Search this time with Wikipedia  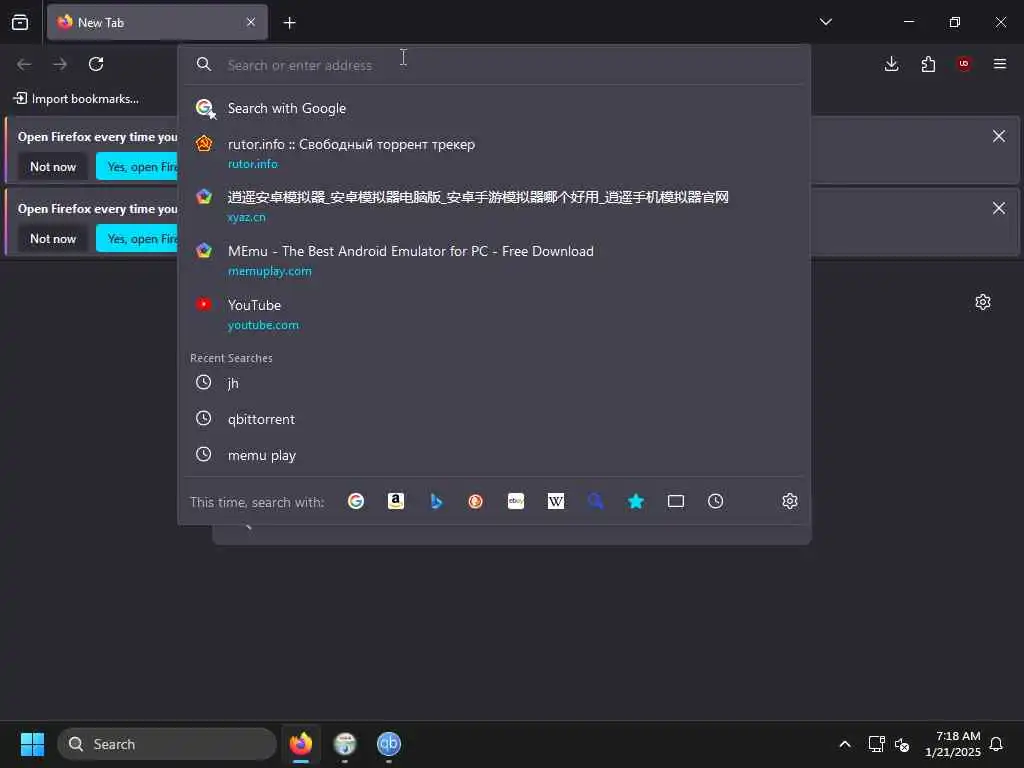pyautogui.click(x=556, y=501)
